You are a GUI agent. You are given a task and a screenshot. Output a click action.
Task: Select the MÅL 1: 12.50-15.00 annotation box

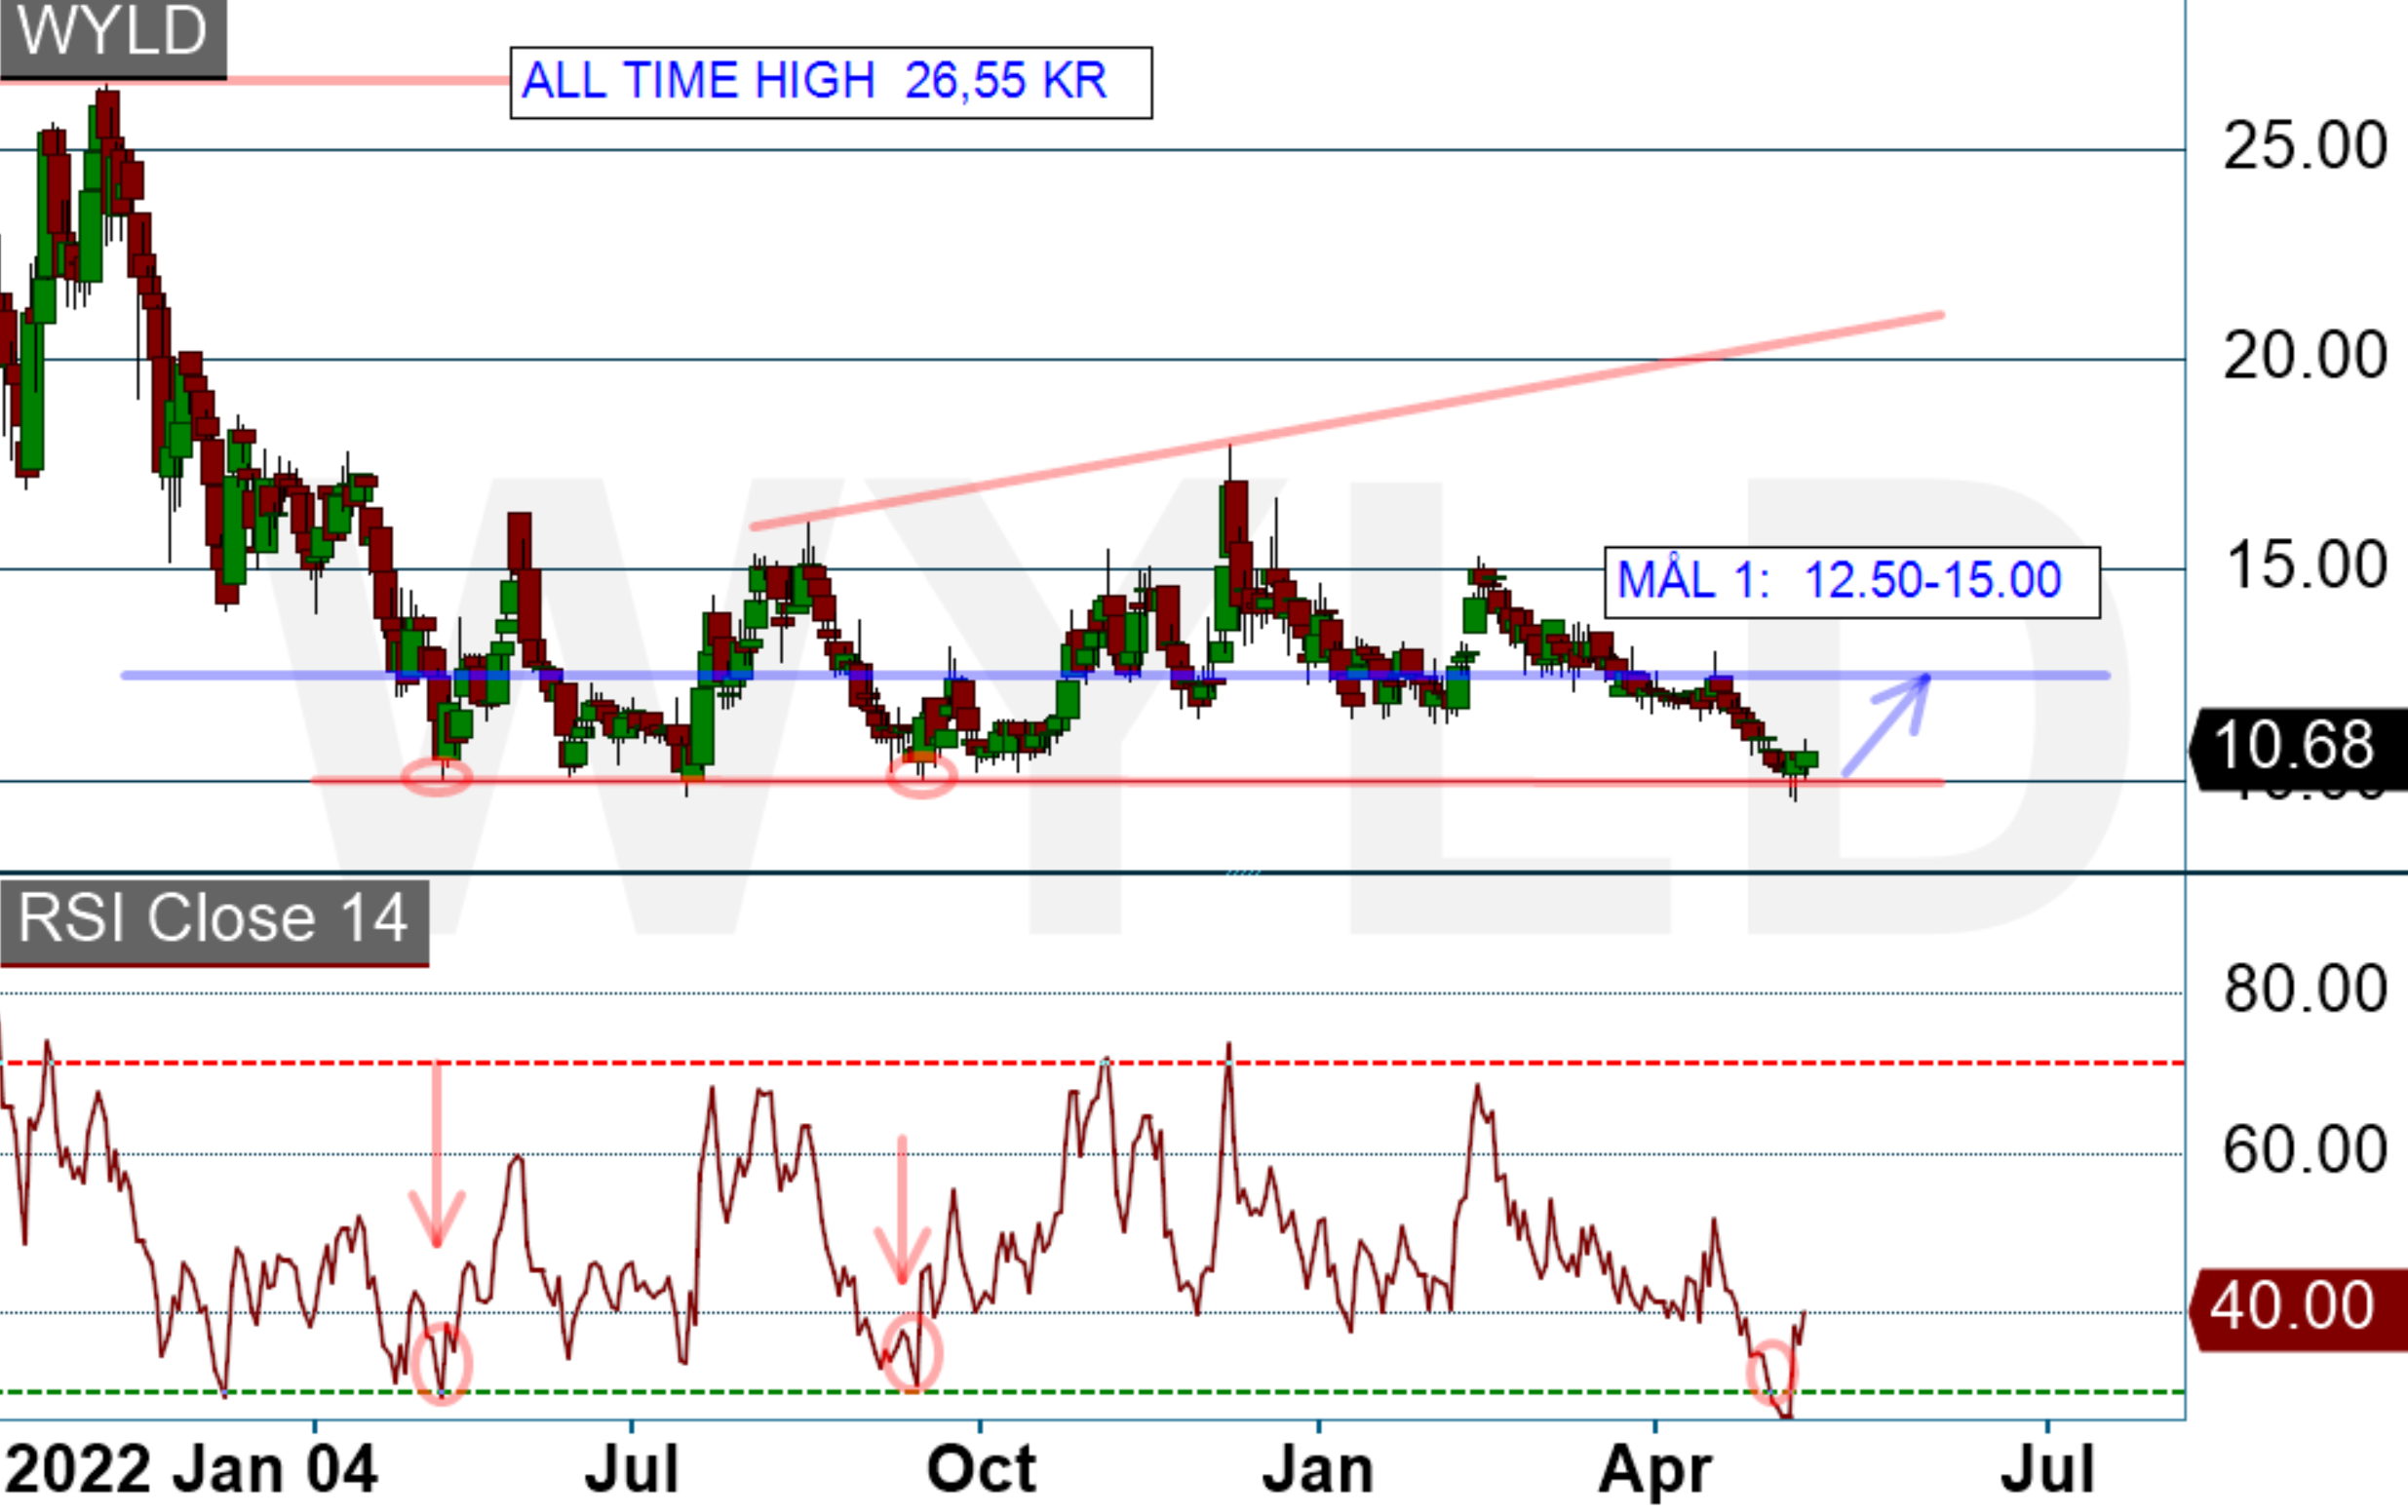click(x=1852, y=582)
